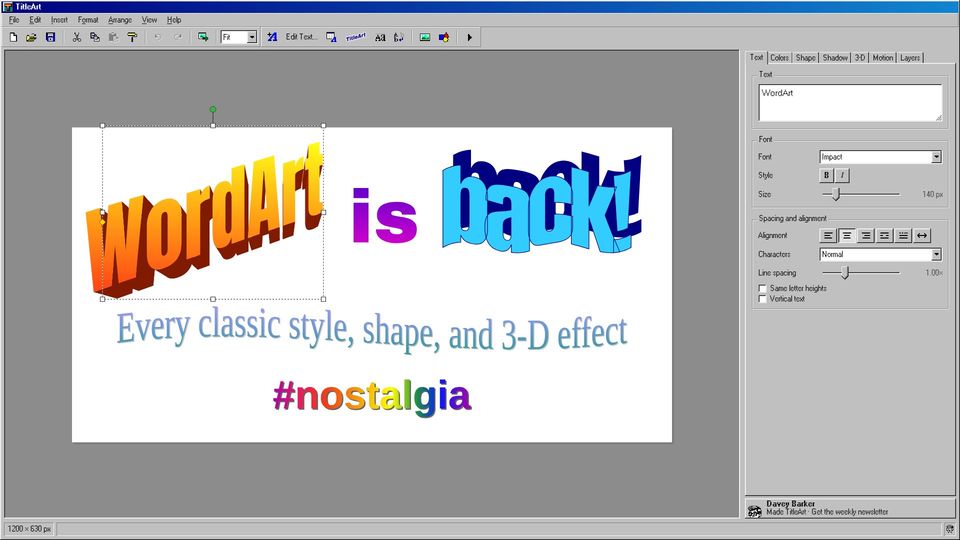This screenshot has height=540, width=960.
Task: Select the '#nostalgia' rainbow text
Action: pos(372,397)
